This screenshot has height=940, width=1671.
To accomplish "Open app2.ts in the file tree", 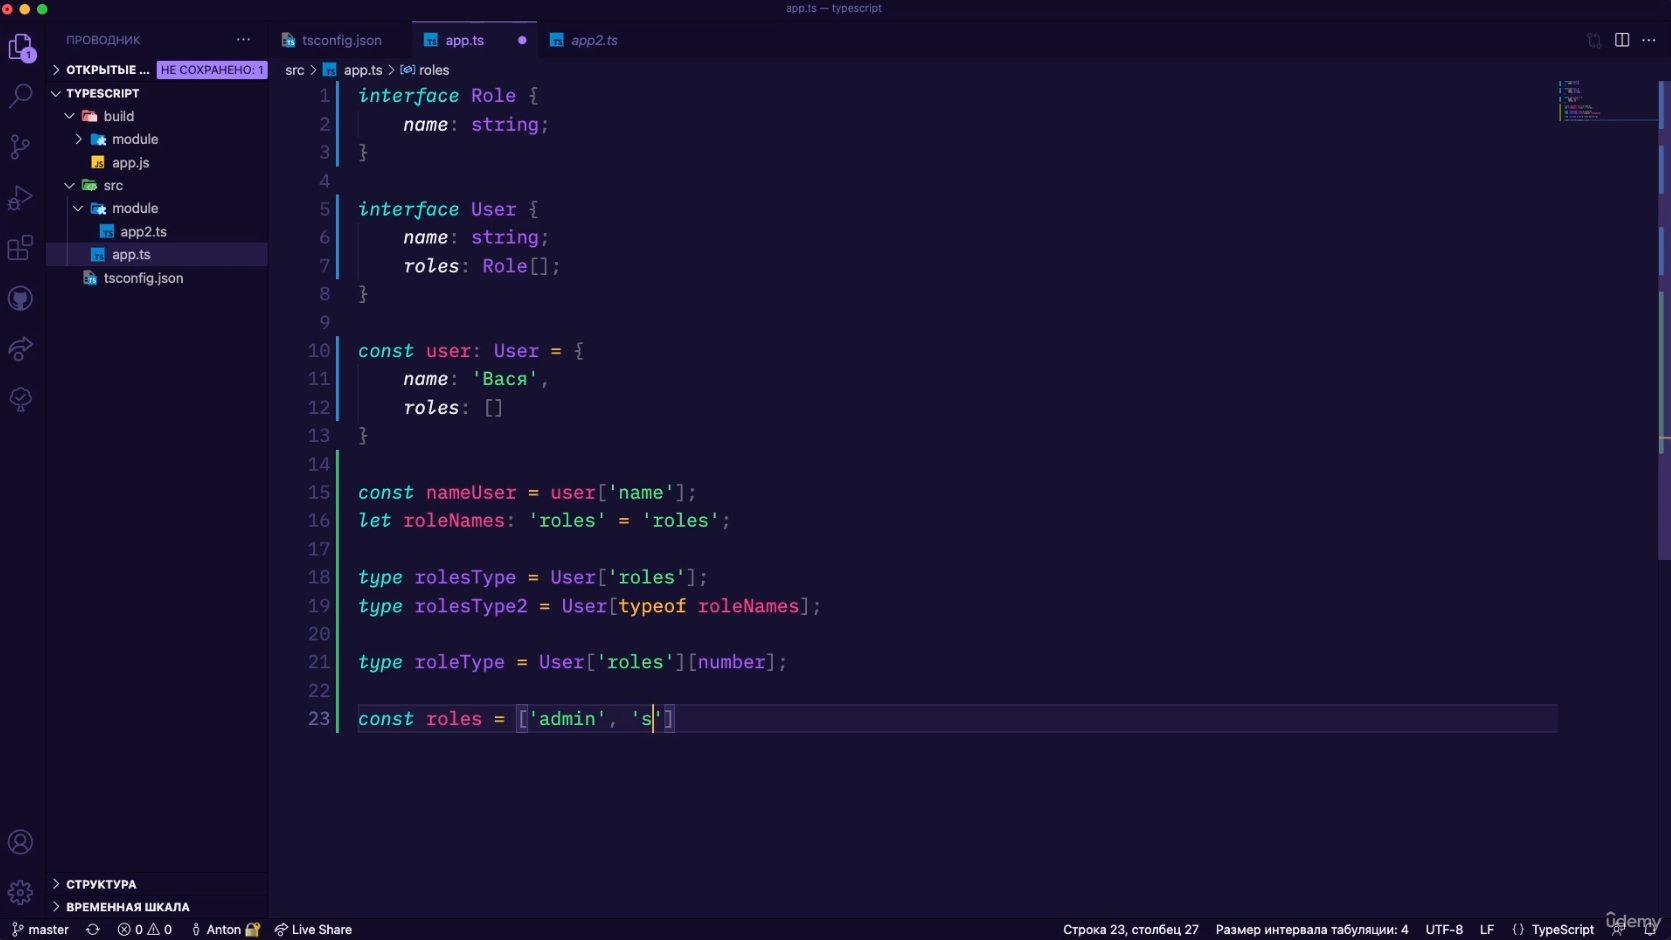I will click(143, 231).
